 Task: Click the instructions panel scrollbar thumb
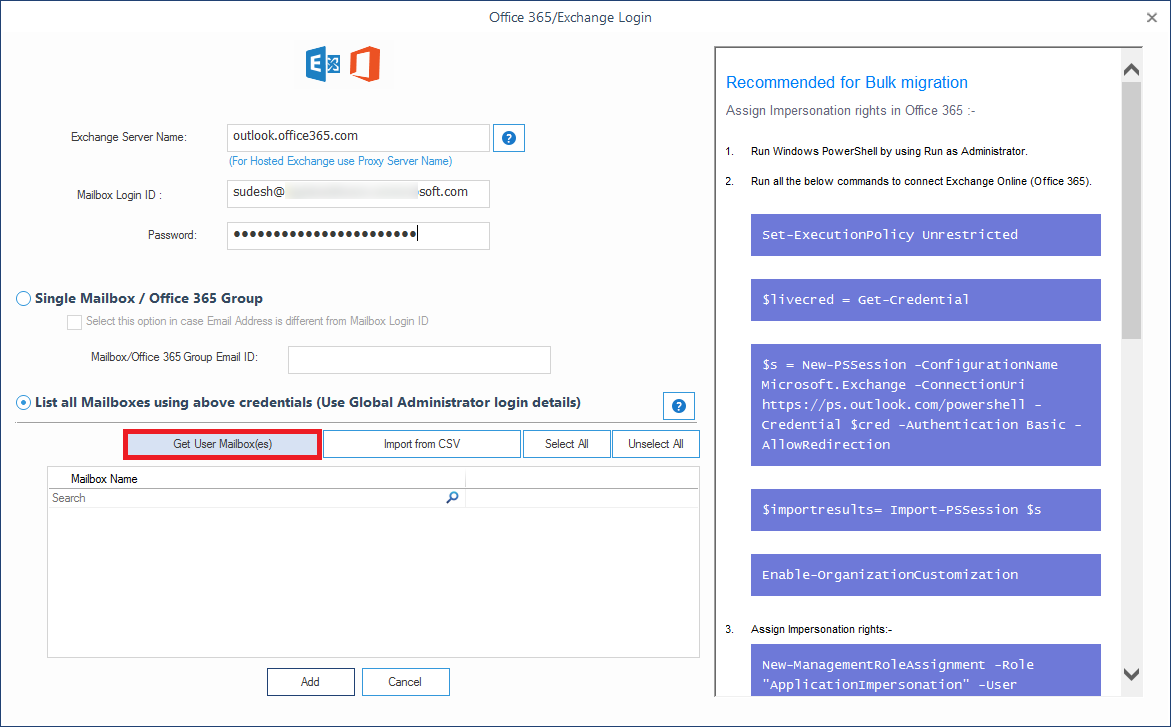tap(1131, 210)
